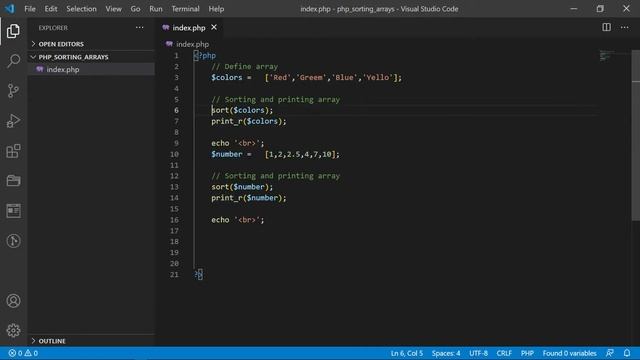Viewport: 640px width, 360px height.
Task: Change indentation via Spaces: 4
Action: tap(446, 353)
